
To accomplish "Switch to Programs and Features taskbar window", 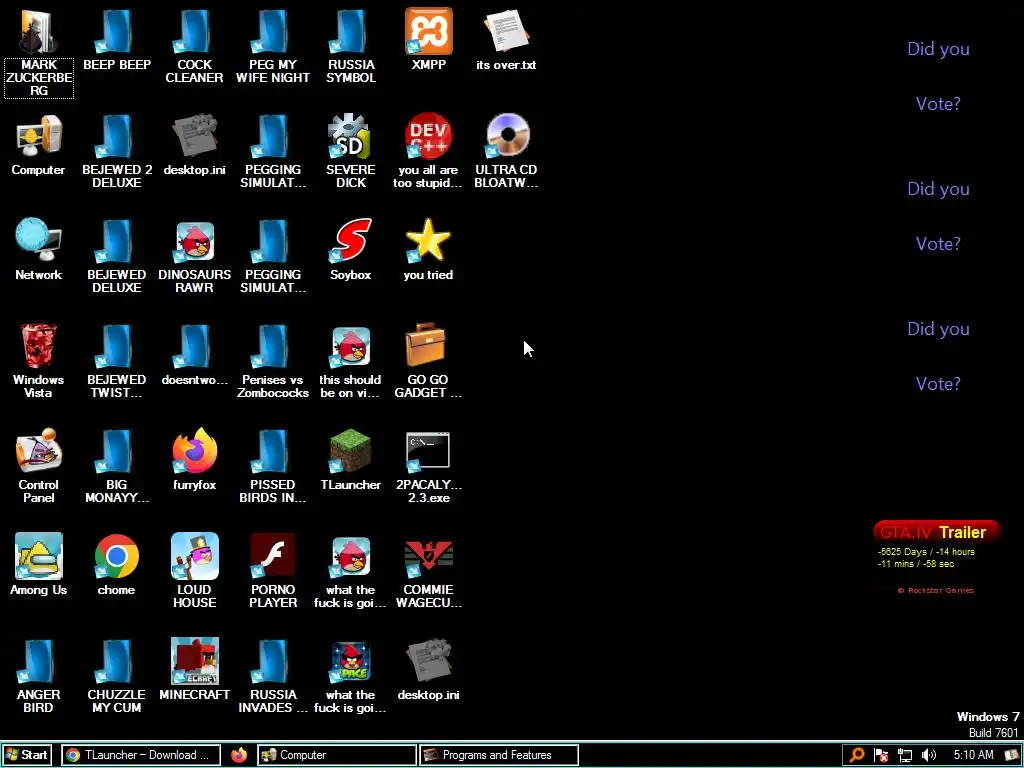I will 498,755.
